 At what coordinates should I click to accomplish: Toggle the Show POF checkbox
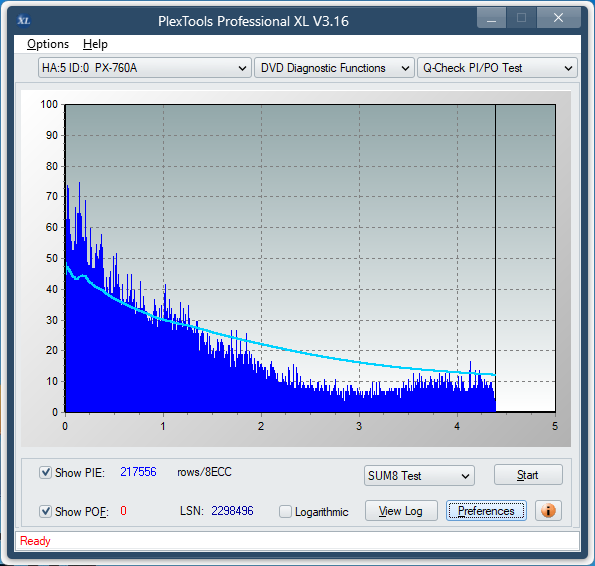[x=46, y=511]
